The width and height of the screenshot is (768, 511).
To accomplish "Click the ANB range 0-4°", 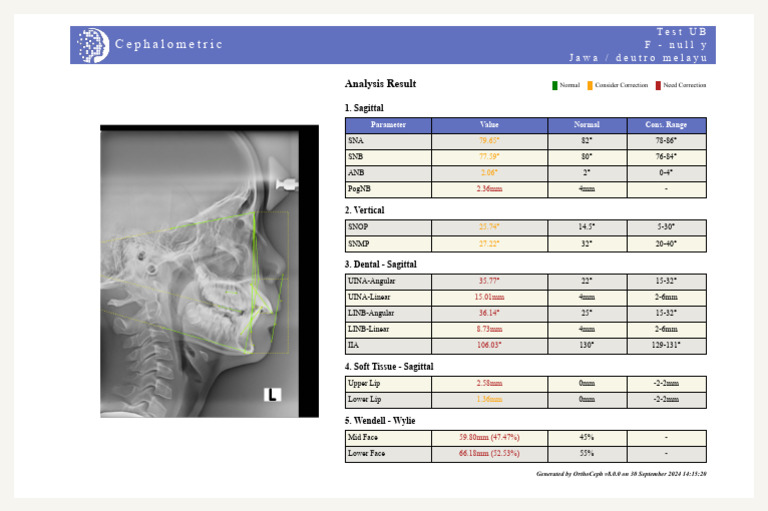I will click(666, 173).
